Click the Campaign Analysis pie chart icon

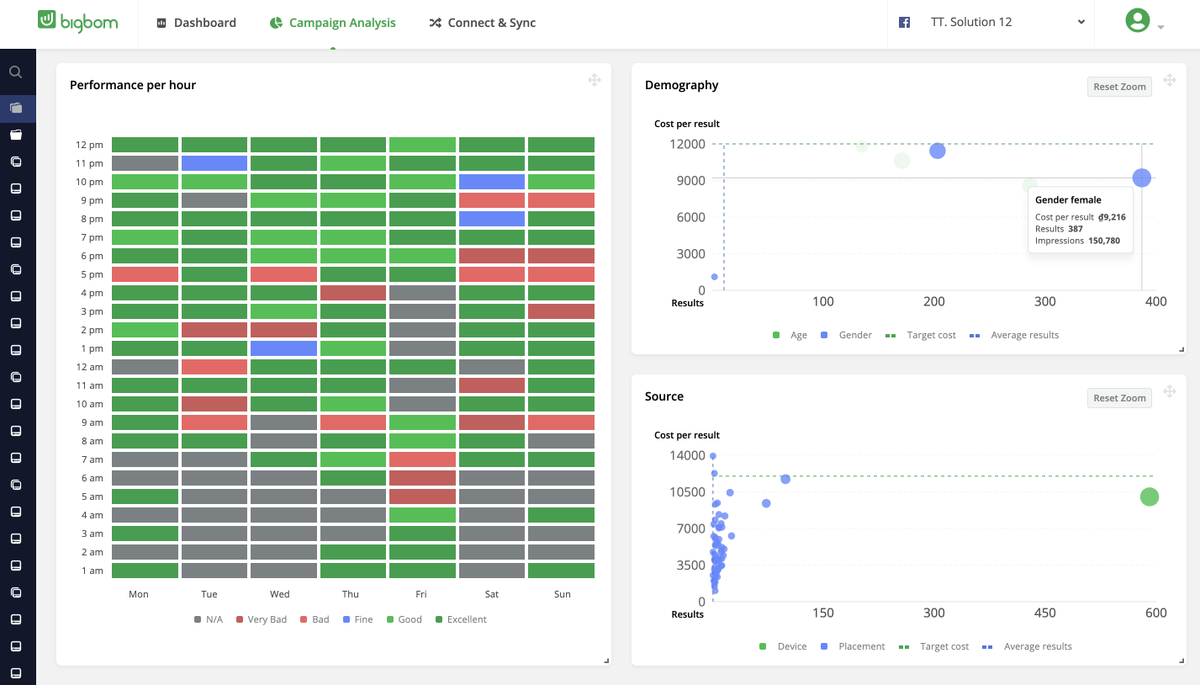pyautogui.click(x=276, y=23)
